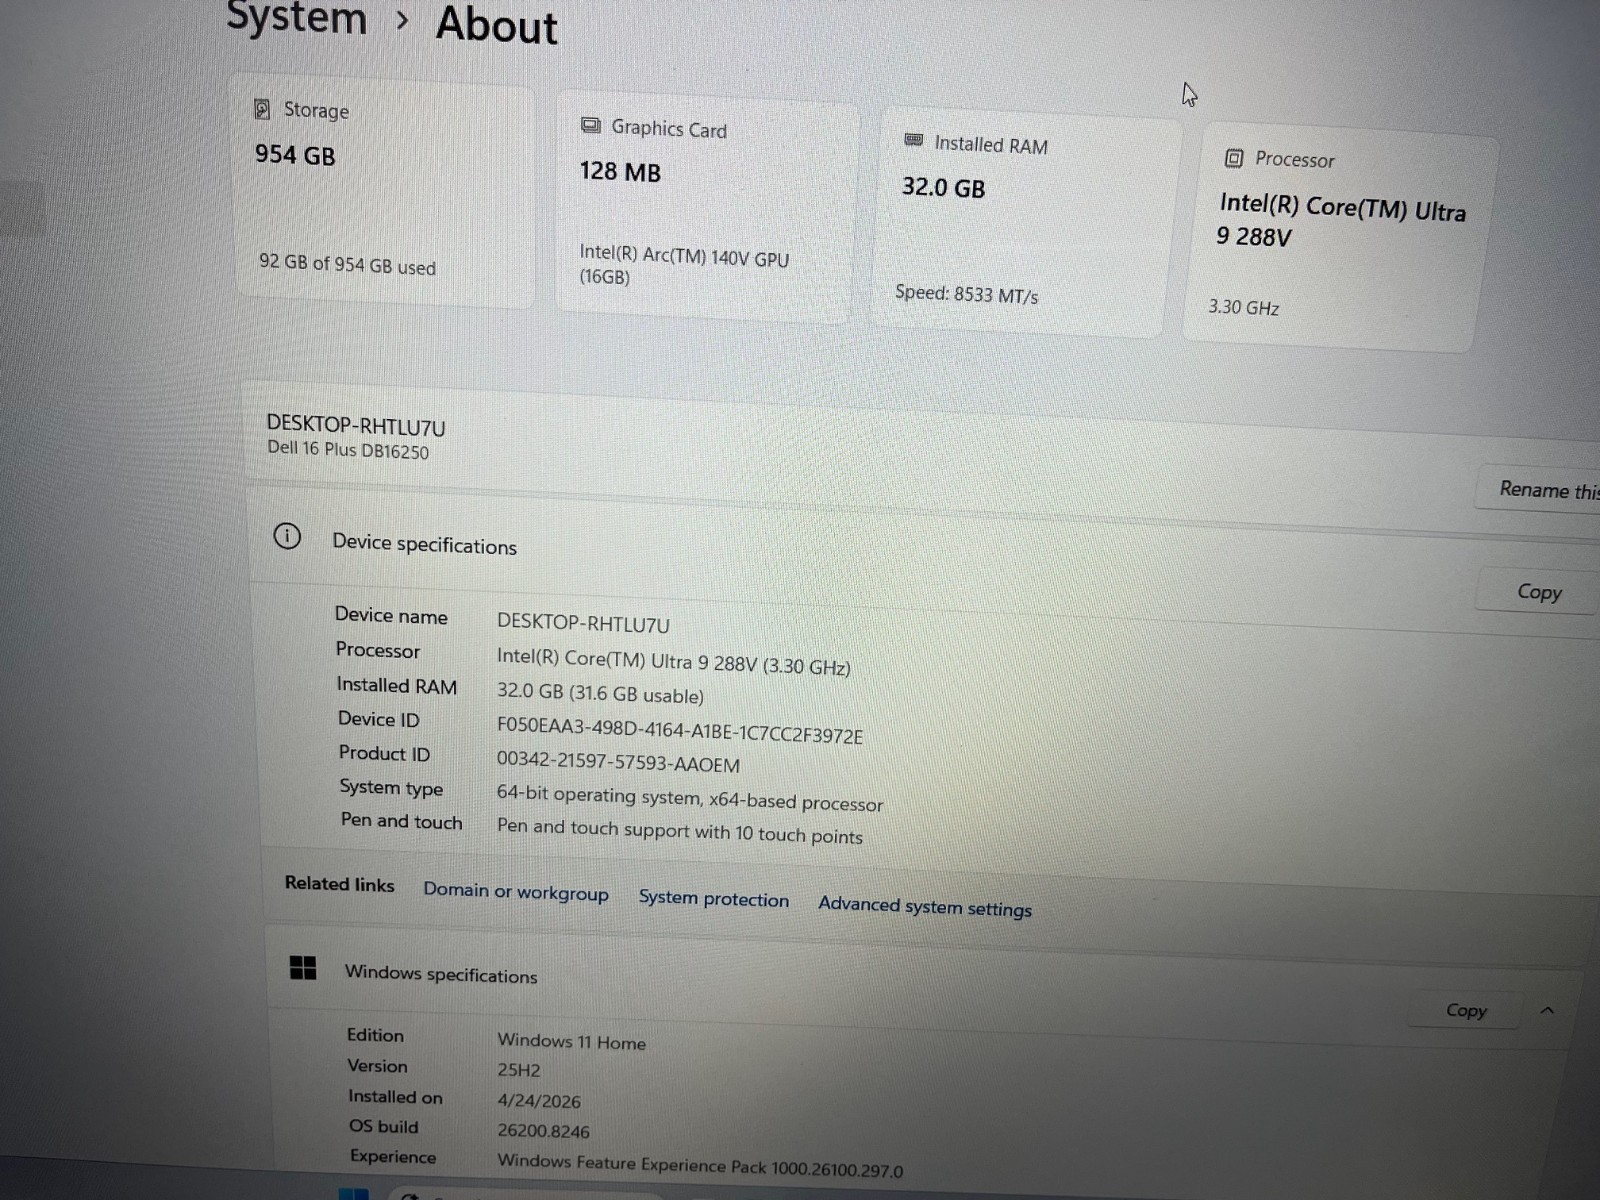Click the "Experience" row label
Viewport: 1600px width, 1200px height.
click(x=393, y=1157)
